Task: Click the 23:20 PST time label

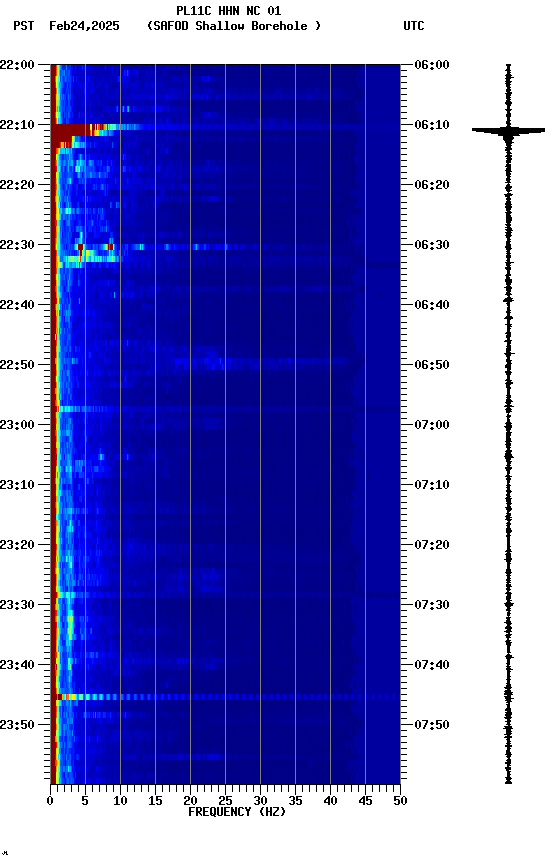Action: pyautogui.click(x=17, y=545)
